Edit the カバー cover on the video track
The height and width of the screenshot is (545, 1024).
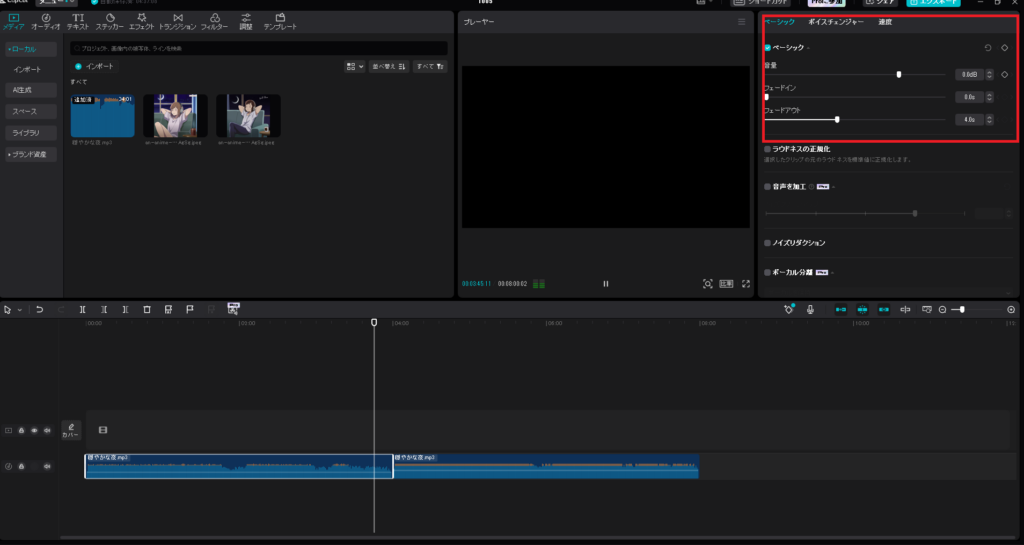point(71,430)
